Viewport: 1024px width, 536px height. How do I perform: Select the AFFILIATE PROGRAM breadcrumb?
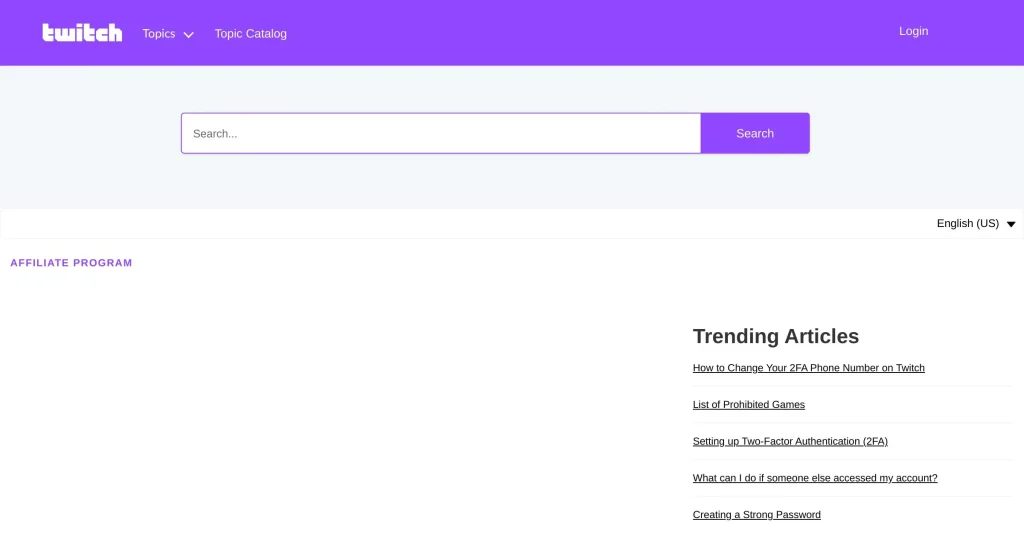[71, 262]
